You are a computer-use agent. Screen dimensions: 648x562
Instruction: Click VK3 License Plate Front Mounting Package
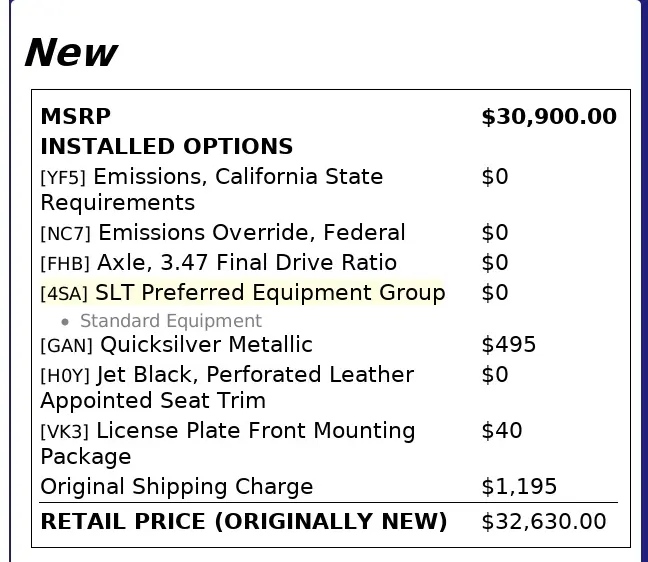click(228, 443)
